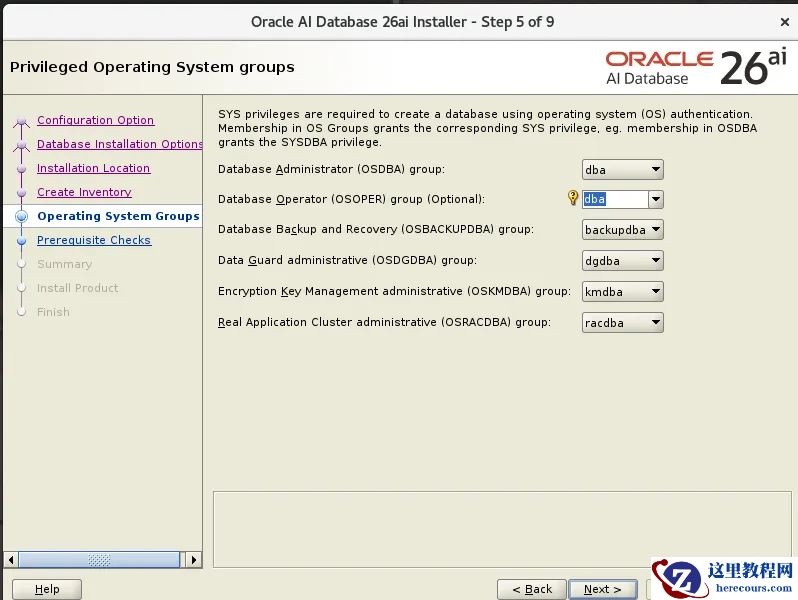
Task: Expand the OSOPER group dropdown arrow
Action: [656, 199]
